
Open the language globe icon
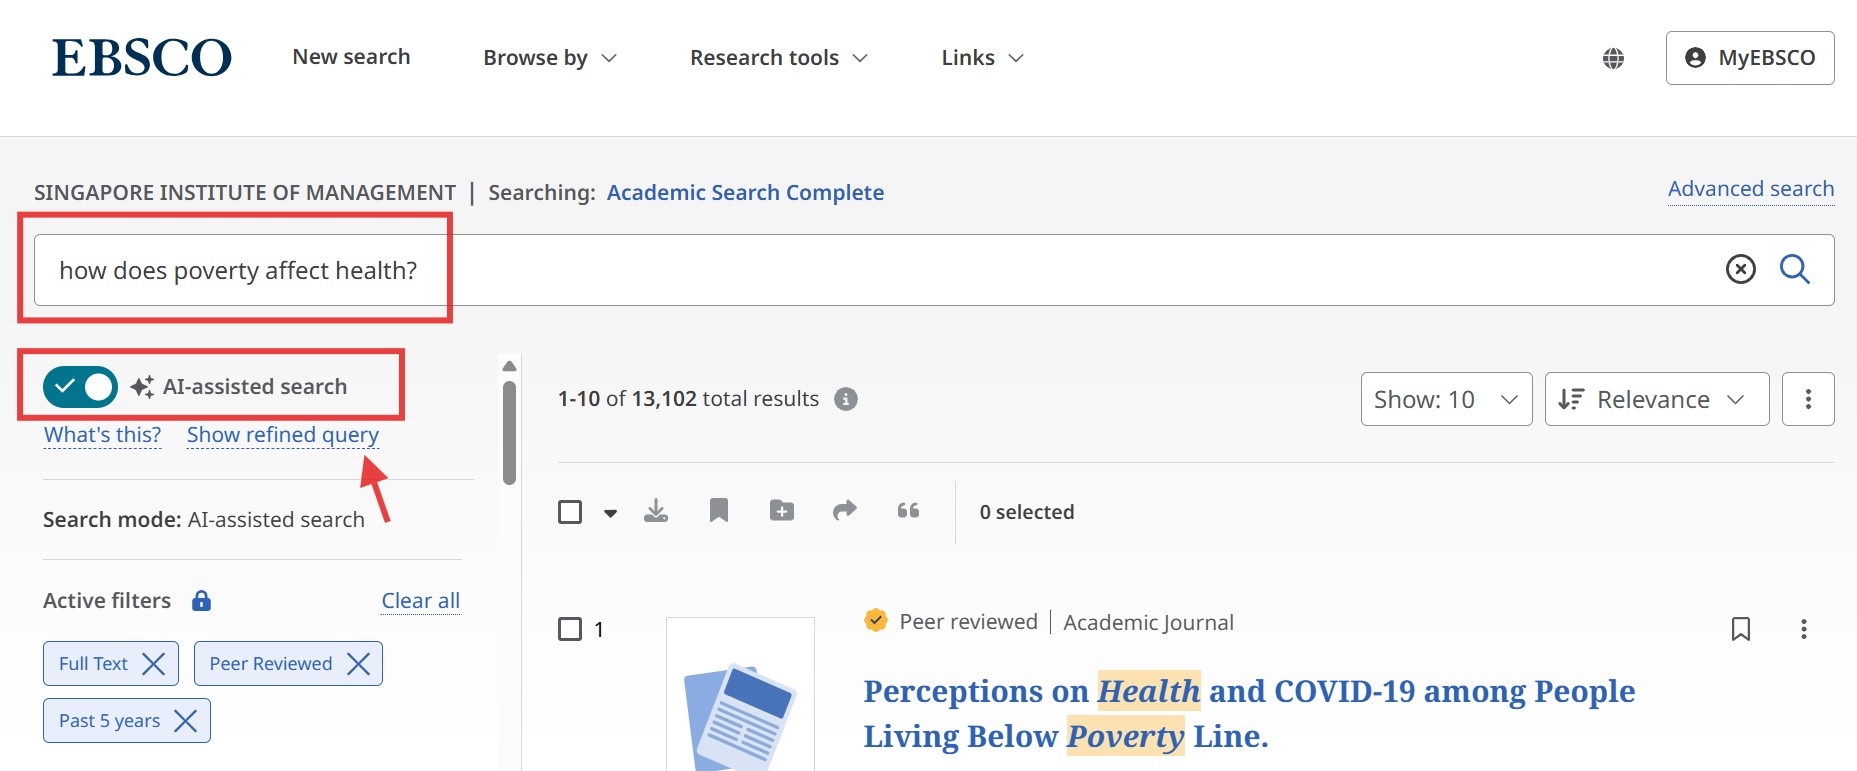[x=1613, y=58]
